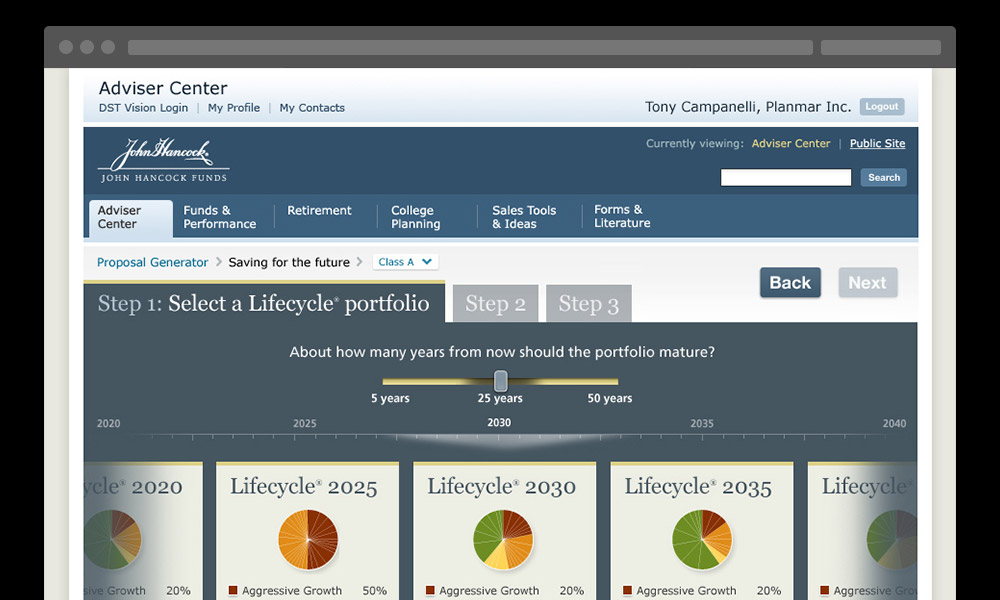Viewport: 1000px width, 600px height.
Task: Open the My Contacts link
Action: click(x=312, y=108)
